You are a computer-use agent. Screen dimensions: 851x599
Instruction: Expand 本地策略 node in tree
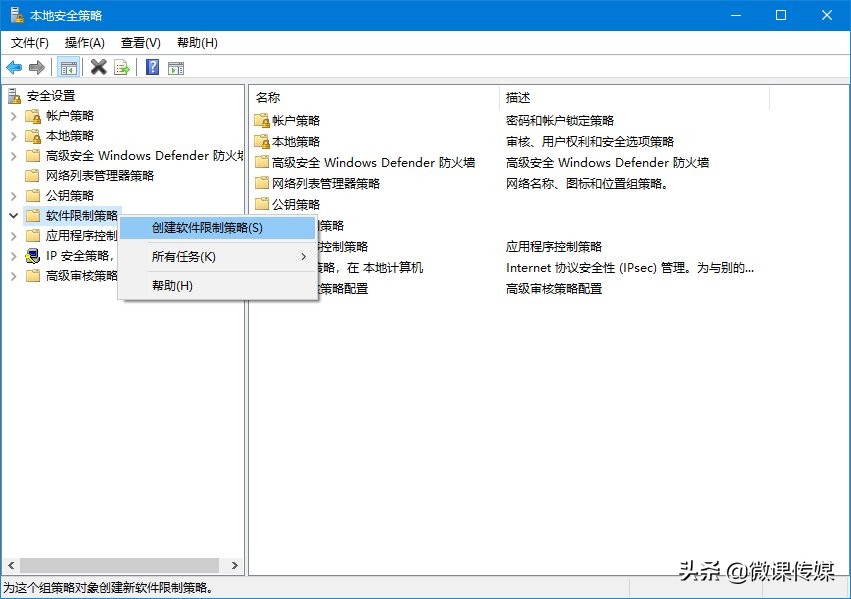[x=14, y=136]
